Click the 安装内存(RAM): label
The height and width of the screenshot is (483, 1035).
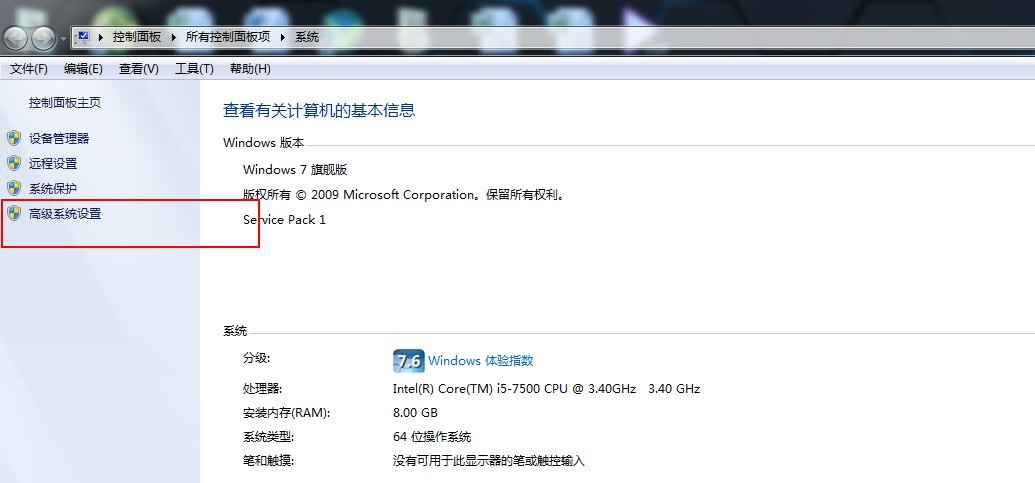[x=286, y=413]
